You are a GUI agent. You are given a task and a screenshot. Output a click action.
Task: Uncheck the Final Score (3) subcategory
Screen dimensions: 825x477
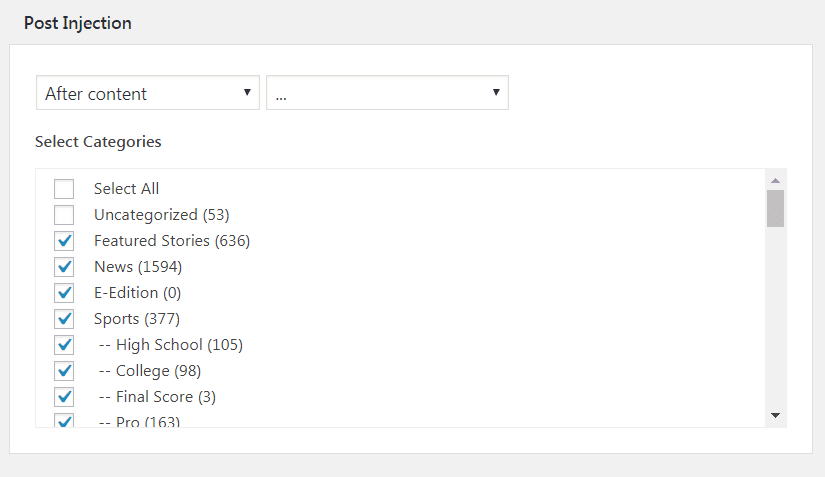click(x=64, y=397)
